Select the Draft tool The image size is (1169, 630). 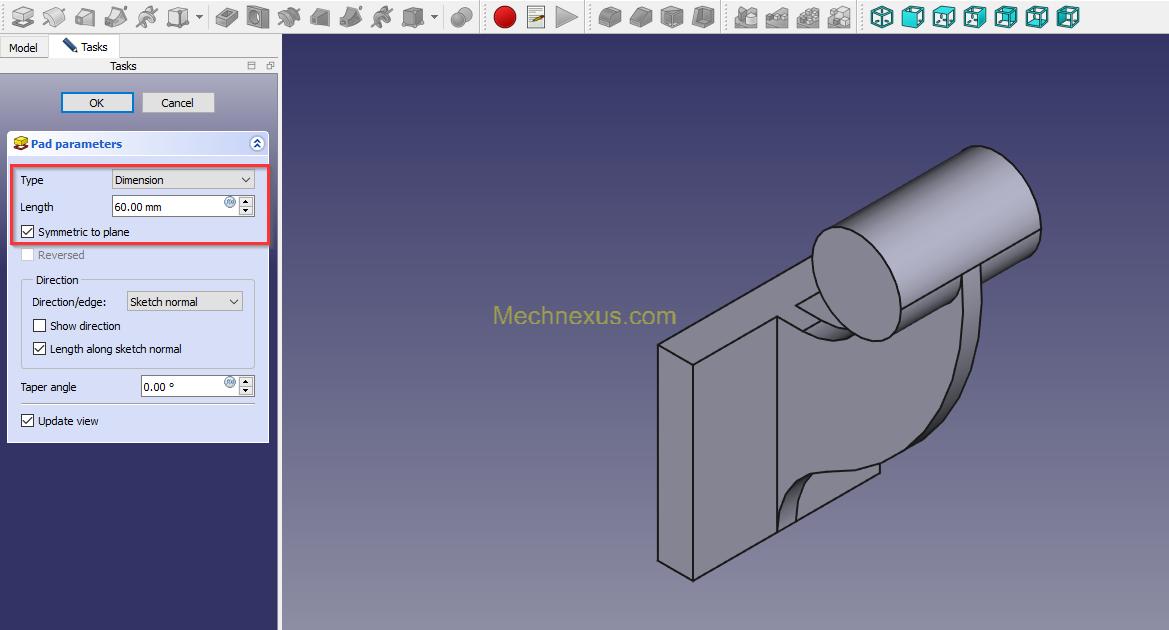[672, 16]
